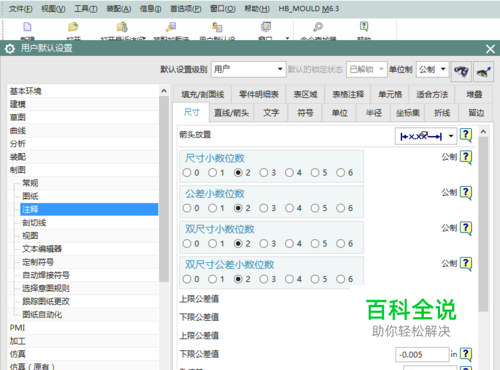Open the 文件 menu
This screenshot has height=370, width=500.
click(20, 9)
